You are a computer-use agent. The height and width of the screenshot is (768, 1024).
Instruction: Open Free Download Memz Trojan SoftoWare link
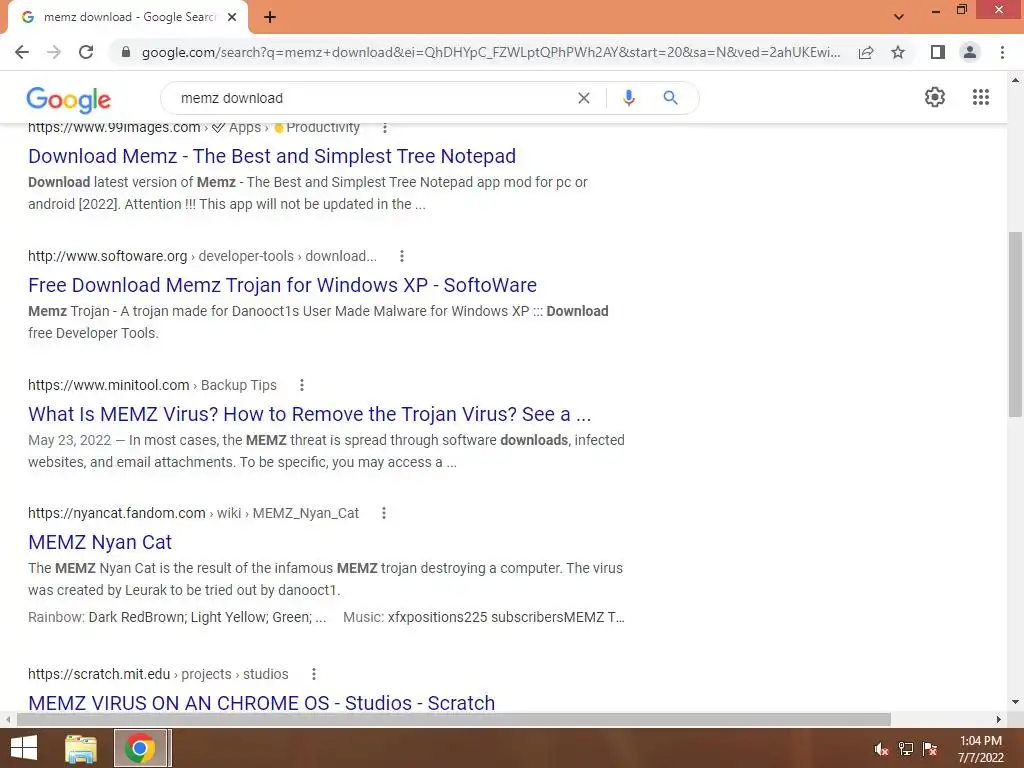click(282, 285)
